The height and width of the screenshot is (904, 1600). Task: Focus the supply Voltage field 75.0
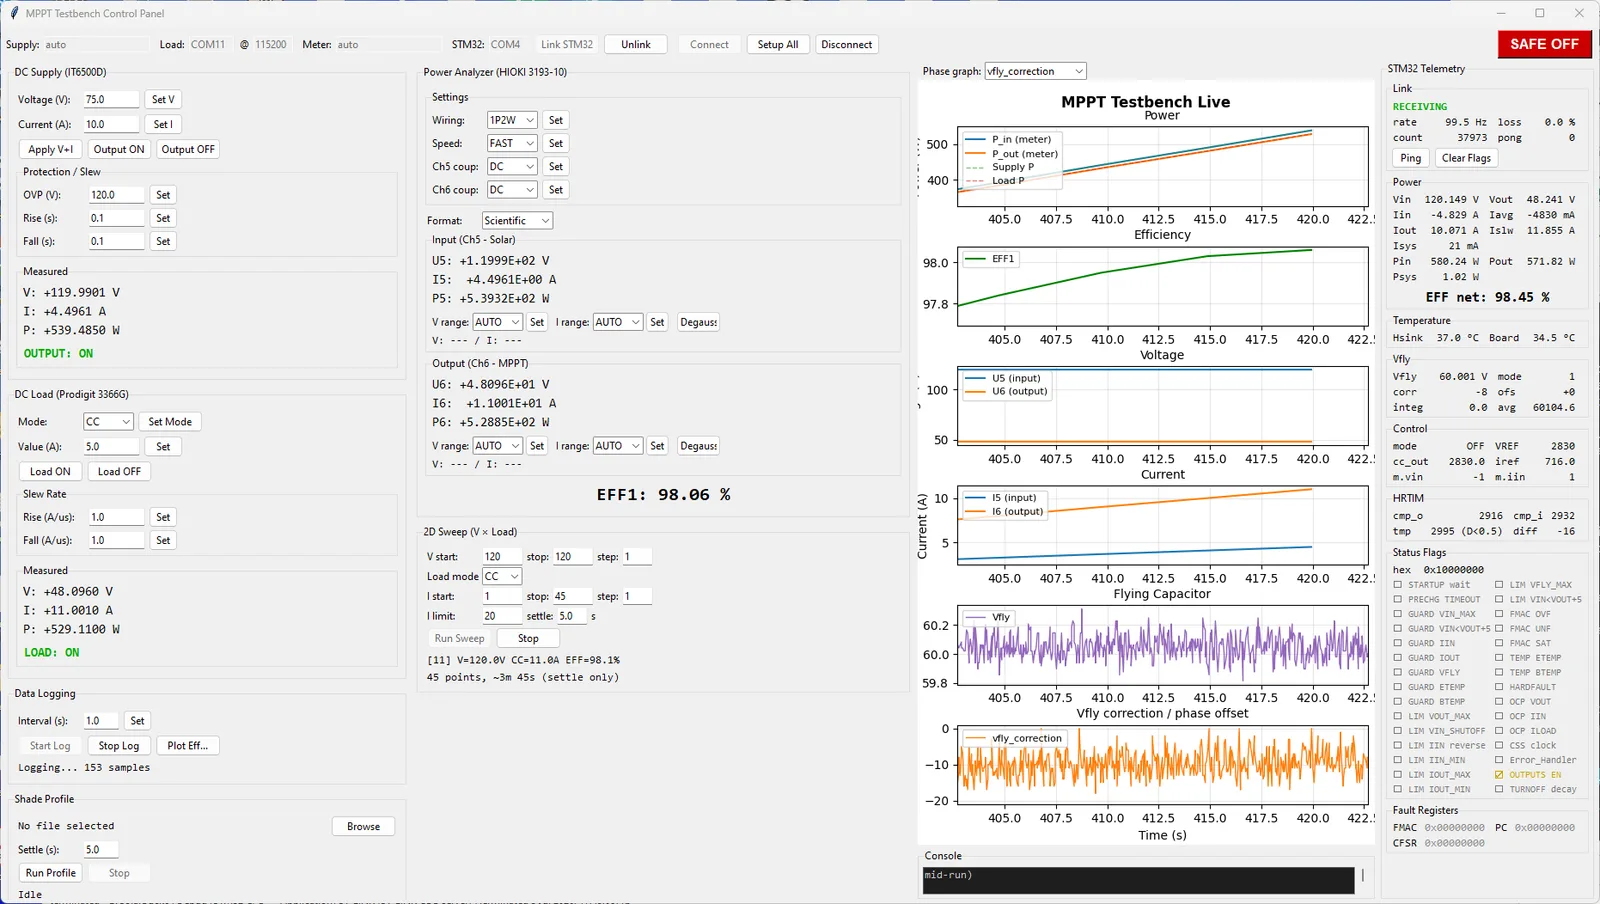coord(110,99)
